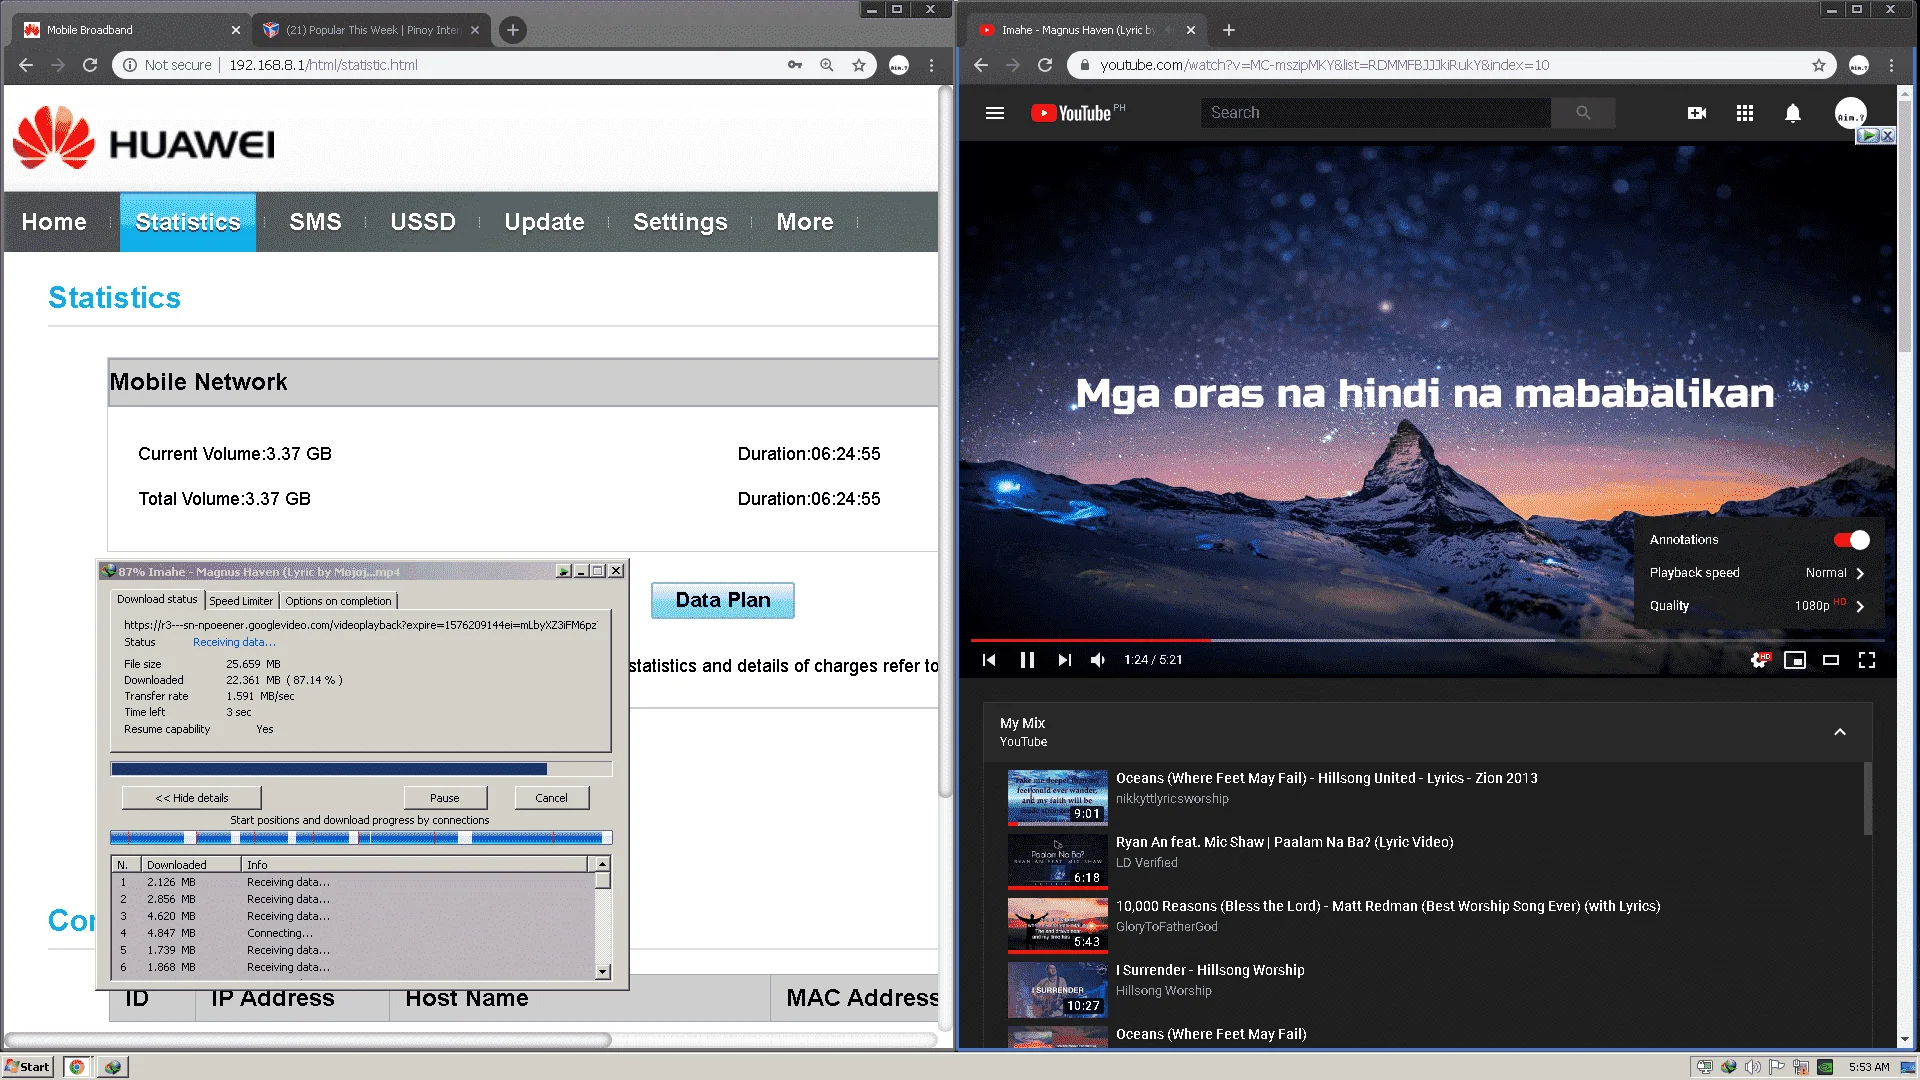Seek on the YouTube video progress bar

pyautogui.click(x=1427, y=640)
